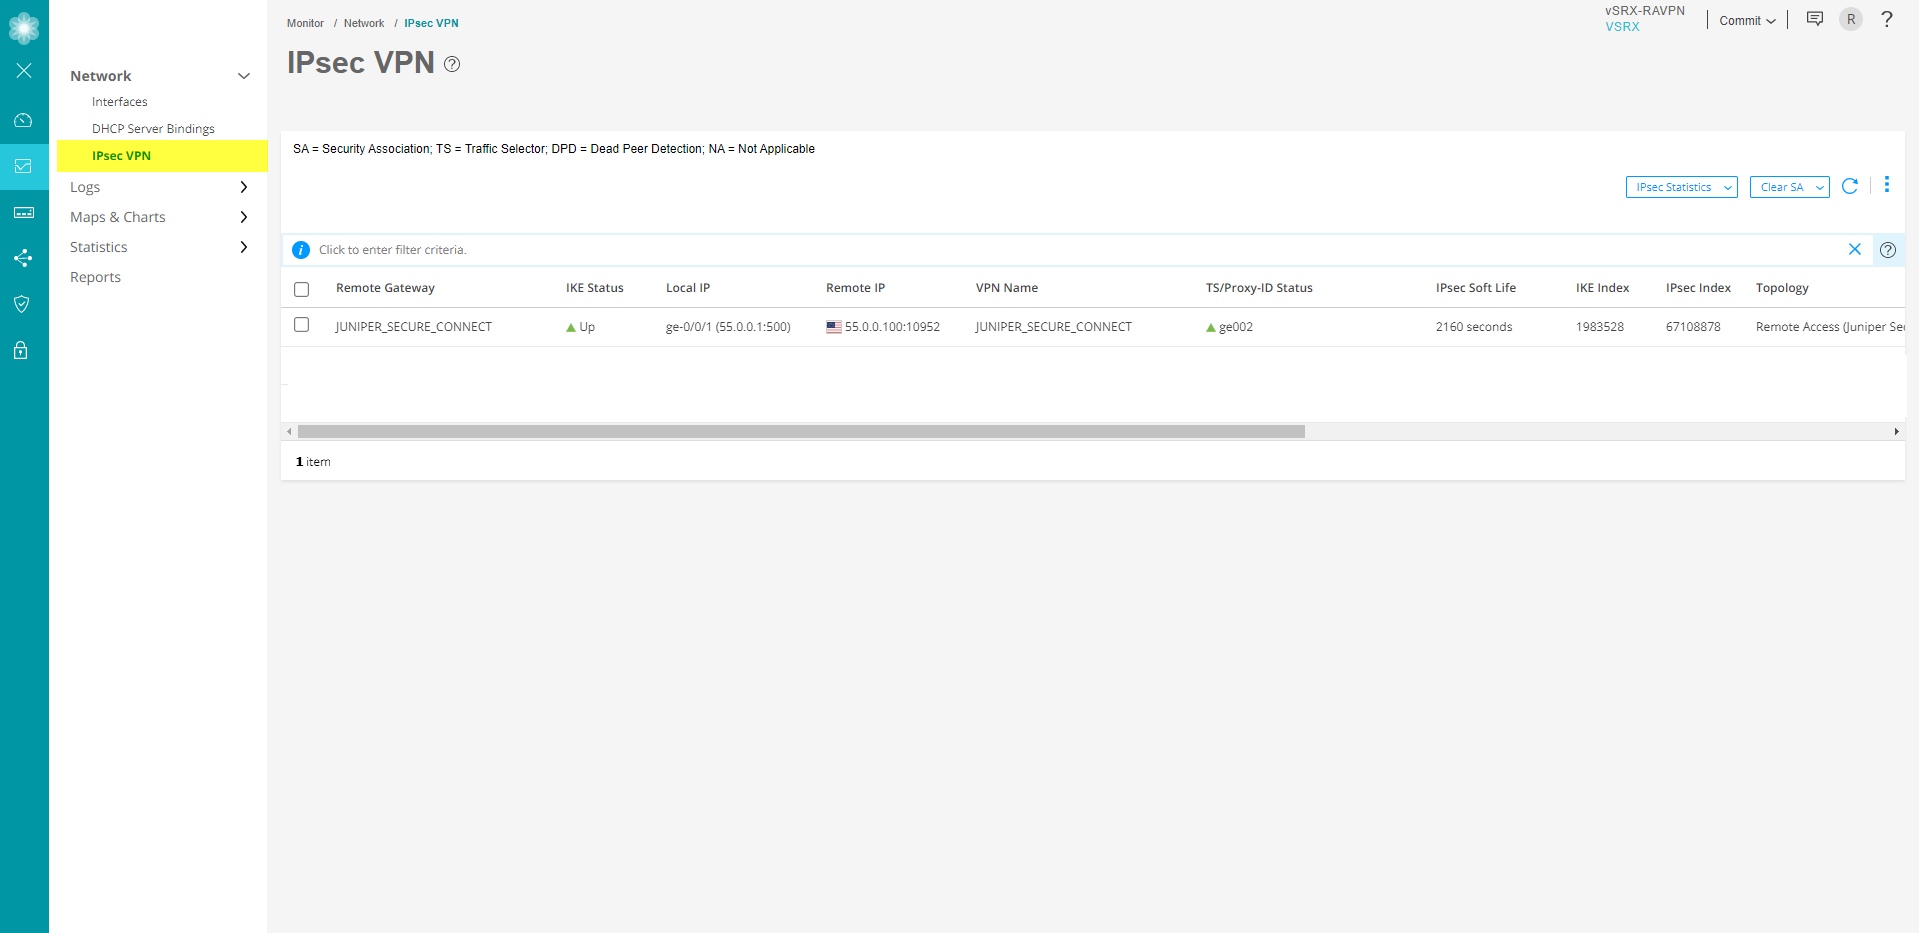Open the Dashboard gauge icon in sidebar
Viewport: 1919px width, 933px height.
24,120
